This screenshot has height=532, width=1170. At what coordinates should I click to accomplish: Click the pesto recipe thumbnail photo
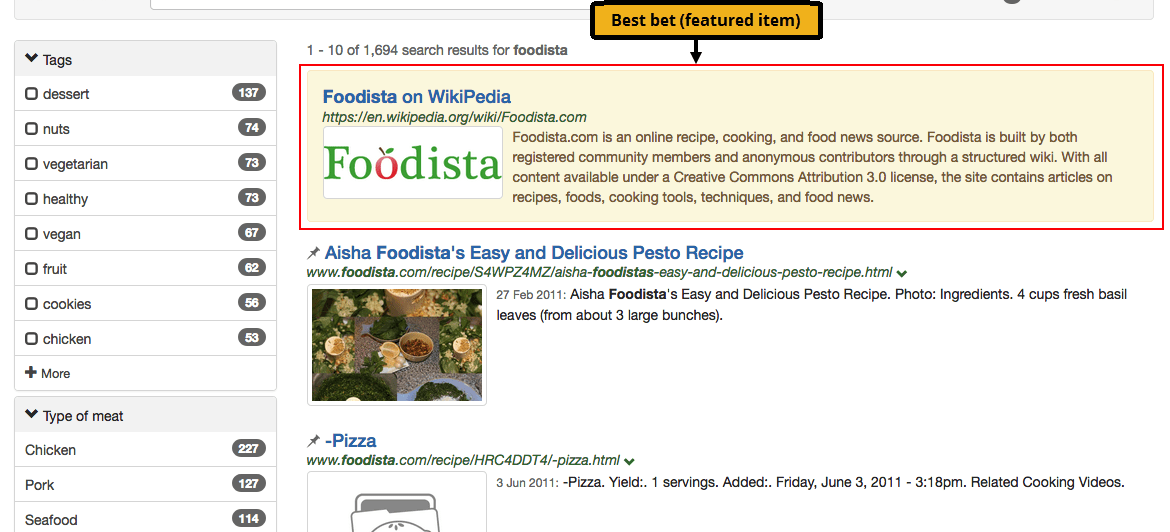pyautogui.click(x=397, y=345)
